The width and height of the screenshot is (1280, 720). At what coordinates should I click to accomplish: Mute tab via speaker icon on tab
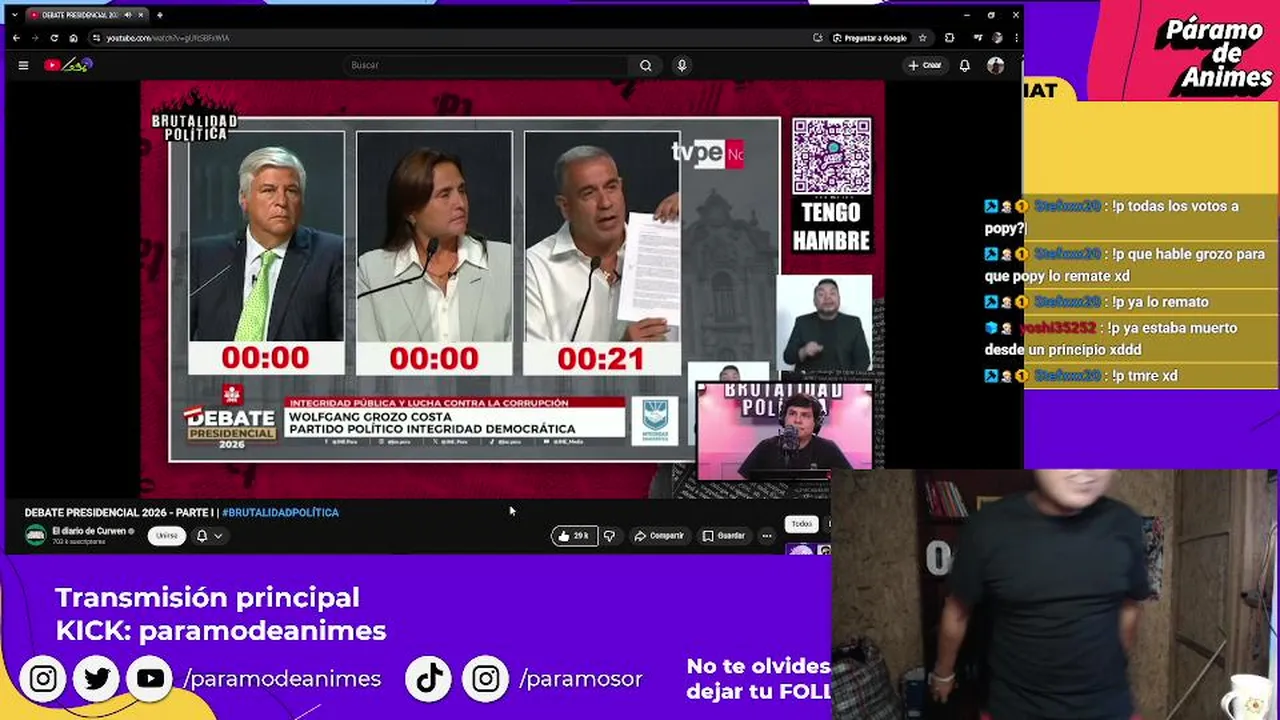[129, 15]
